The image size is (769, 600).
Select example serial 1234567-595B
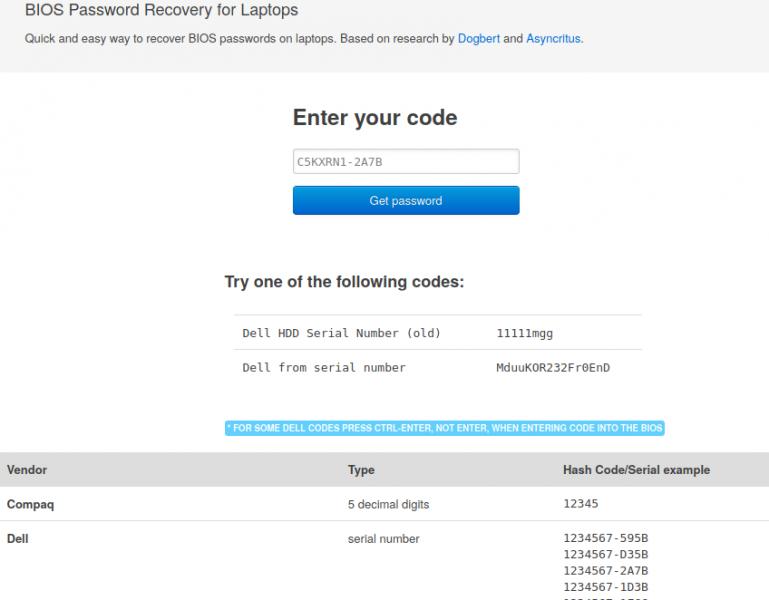coord(606,538)
